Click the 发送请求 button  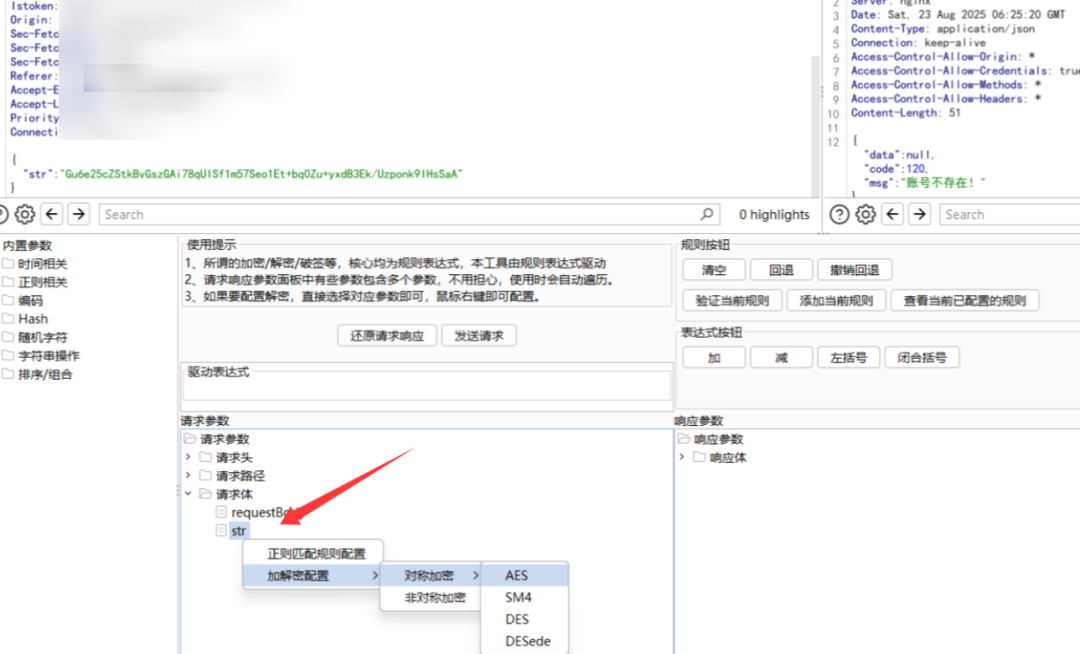pyautogui.click(x=478, y=335)
